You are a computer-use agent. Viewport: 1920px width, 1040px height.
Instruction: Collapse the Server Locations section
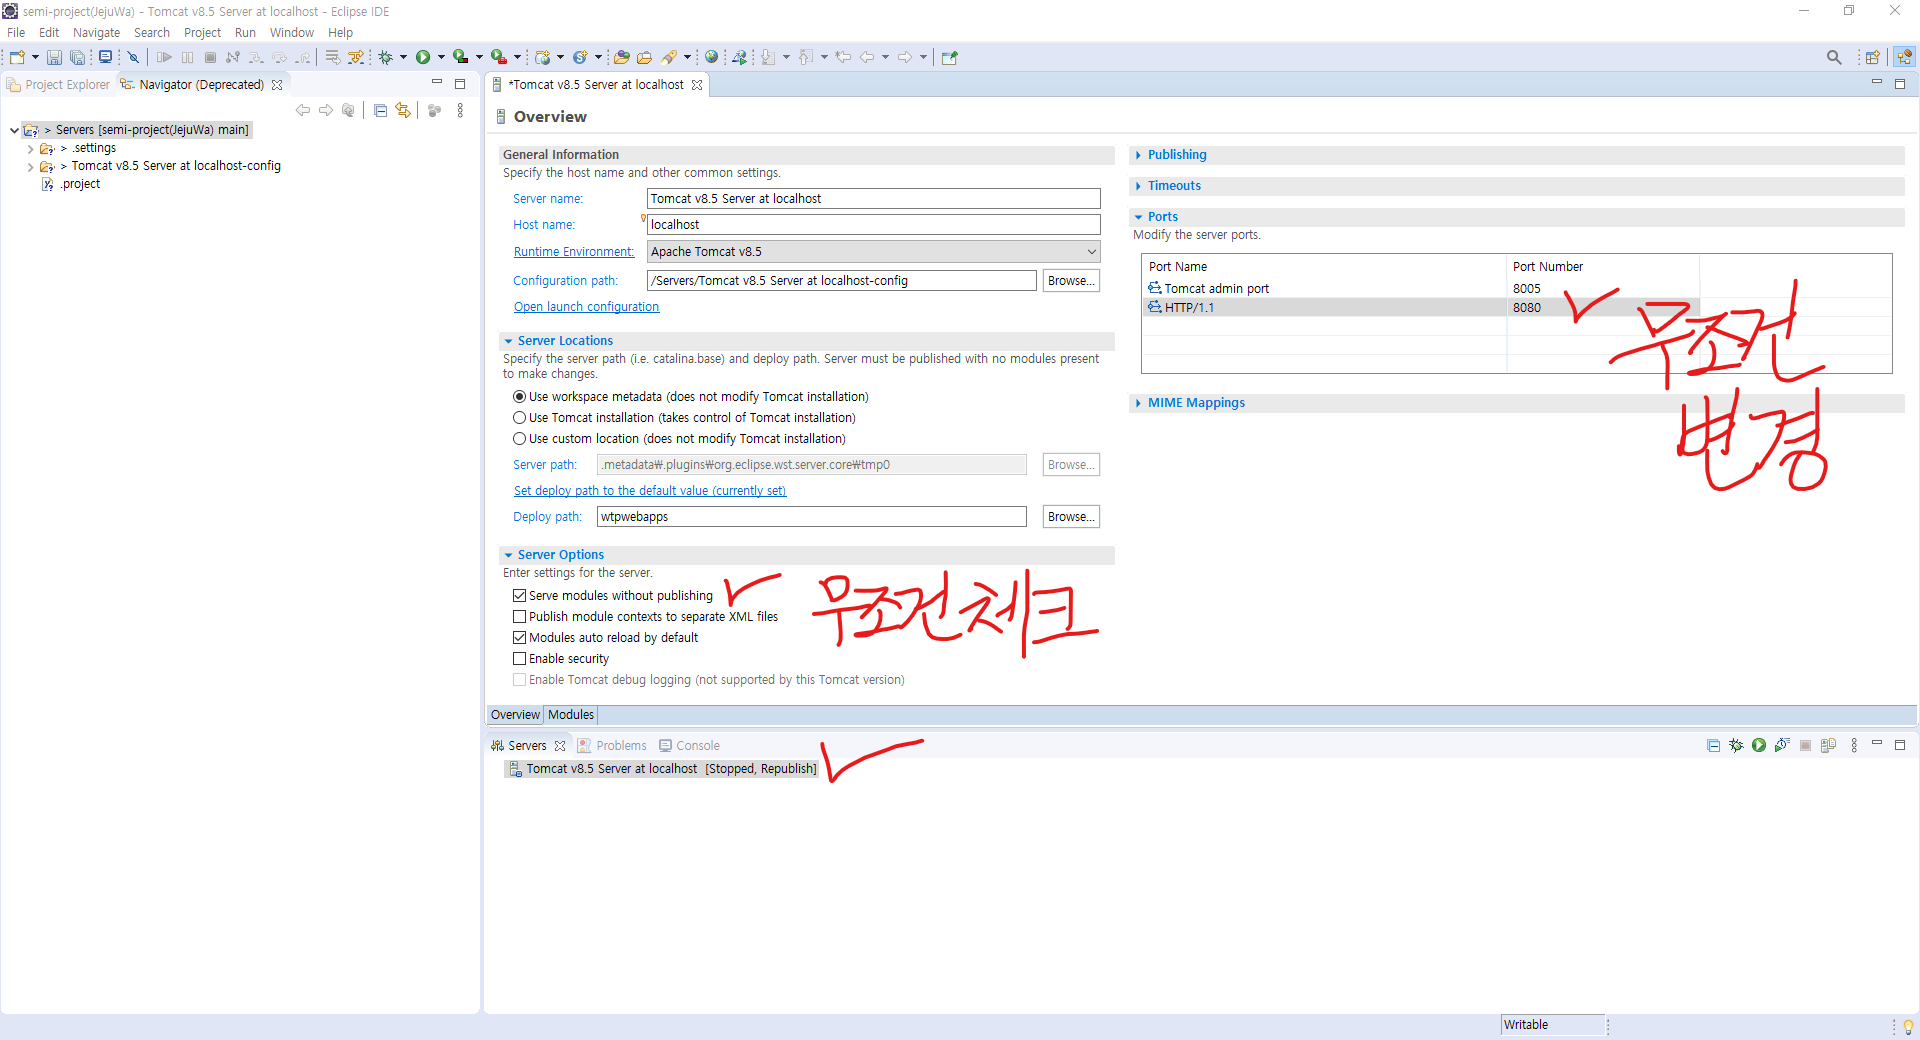pyautogui.click(x=508, y=341)
